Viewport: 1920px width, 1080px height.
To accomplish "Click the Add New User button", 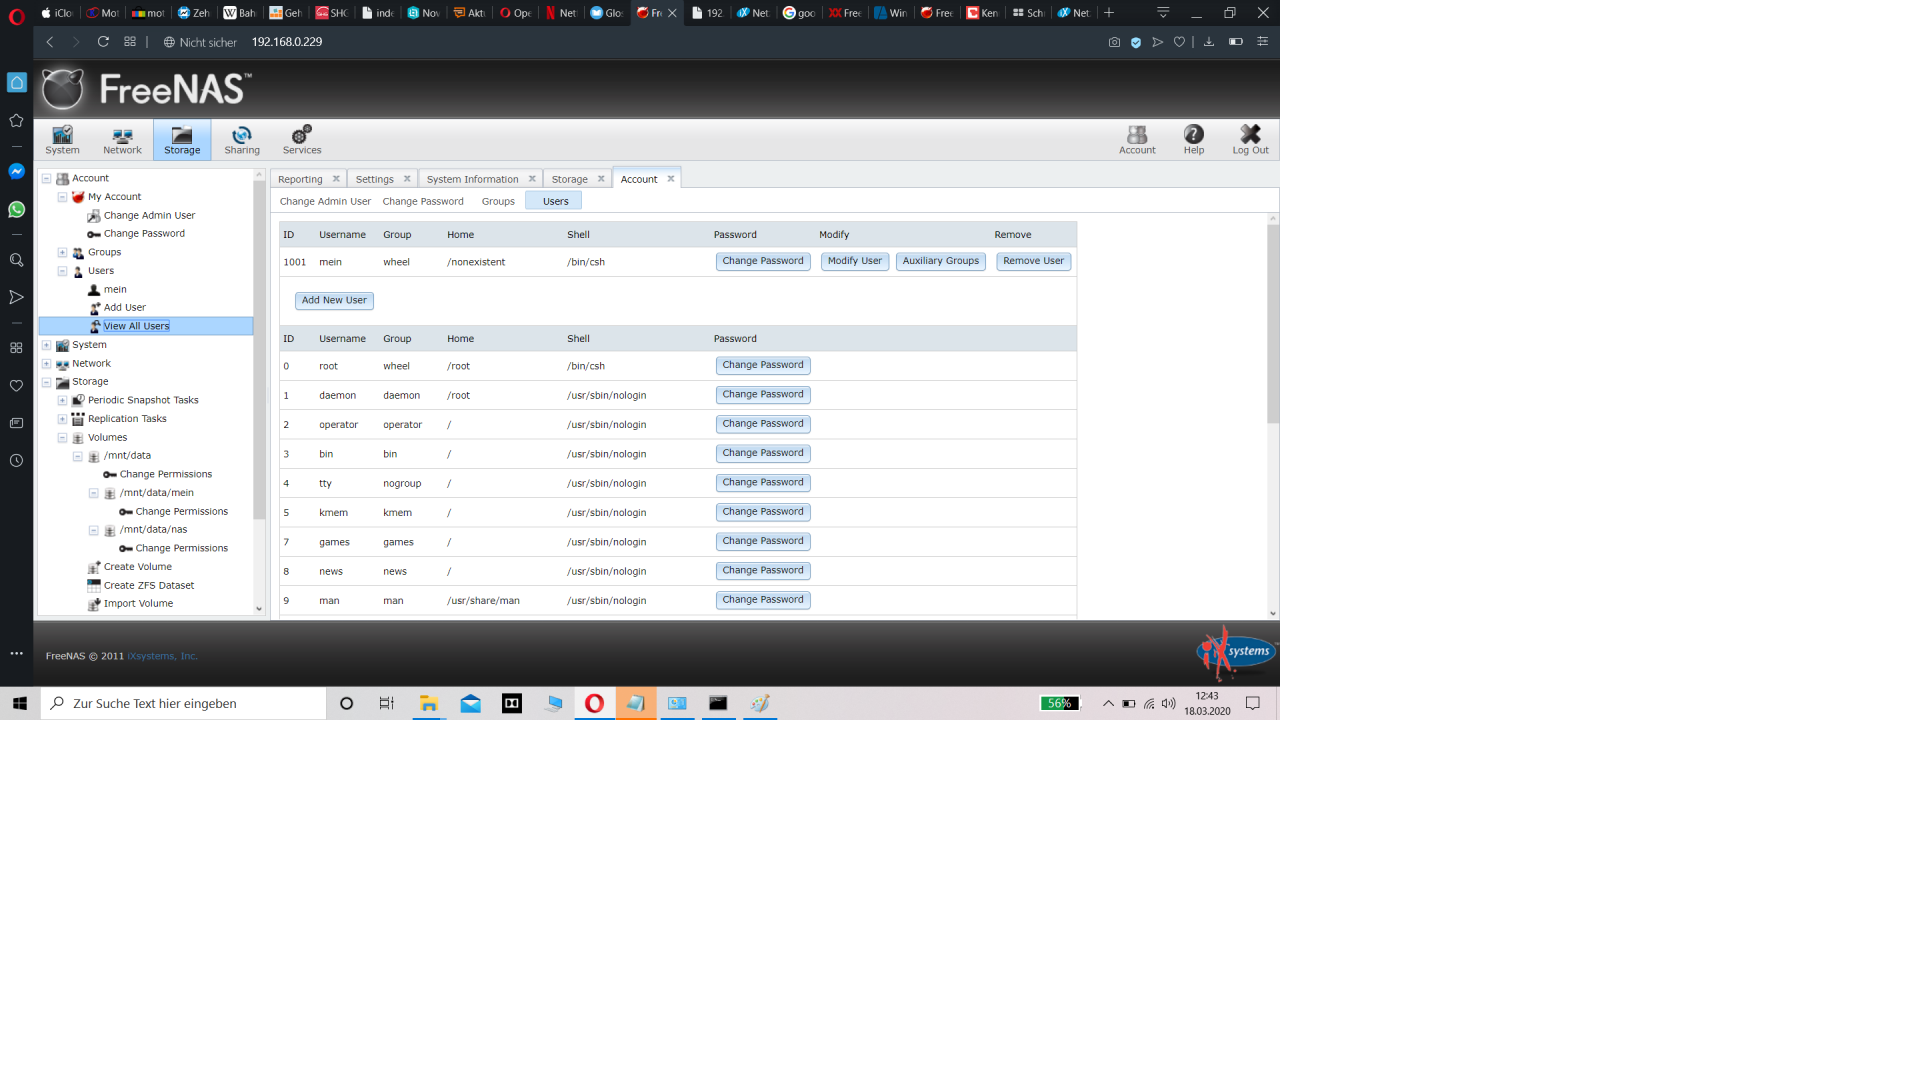I will pyautogui.click(x=334, y=300).
